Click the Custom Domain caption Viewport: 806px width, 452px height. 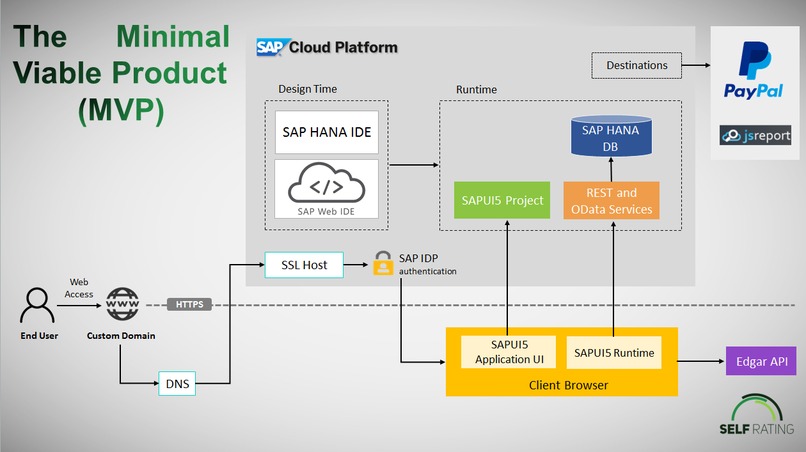121,335
